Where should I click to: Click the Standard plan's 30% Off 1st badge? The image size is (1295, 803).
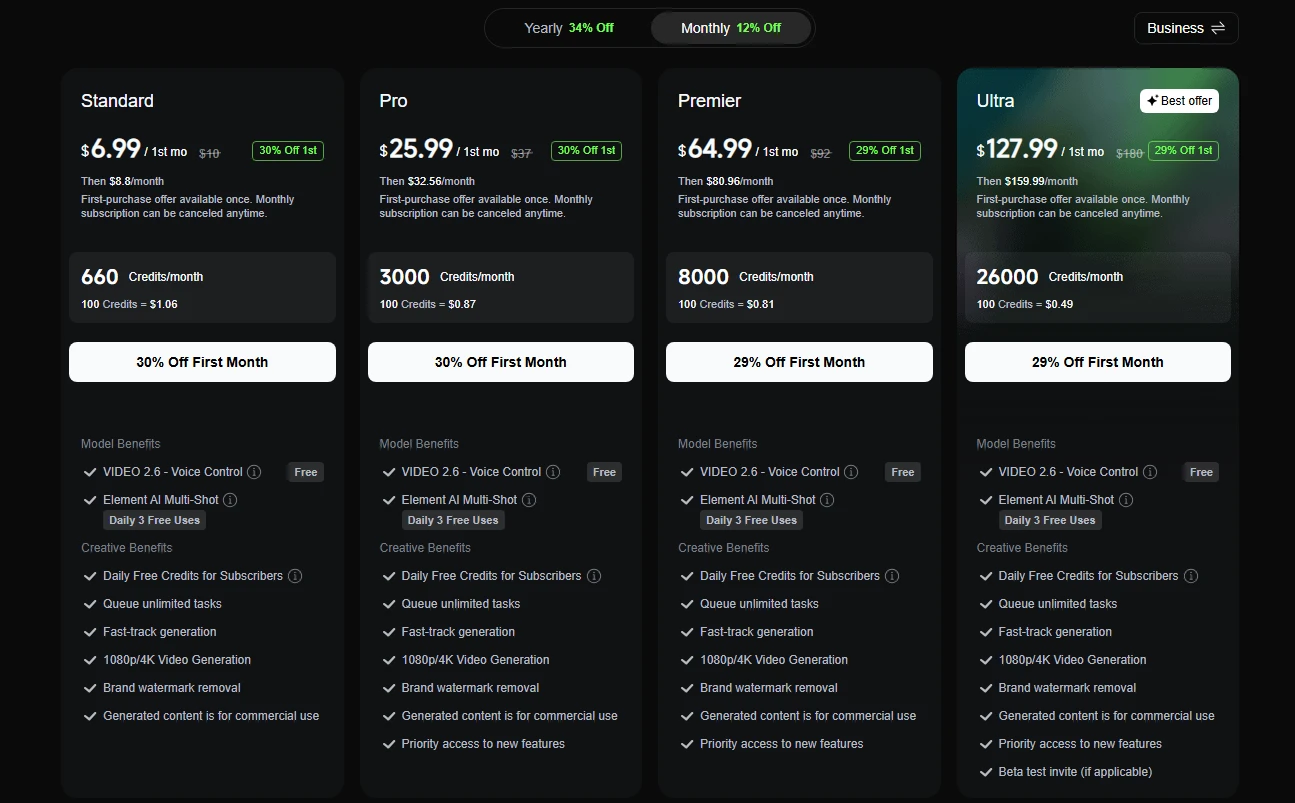(288, 151)
